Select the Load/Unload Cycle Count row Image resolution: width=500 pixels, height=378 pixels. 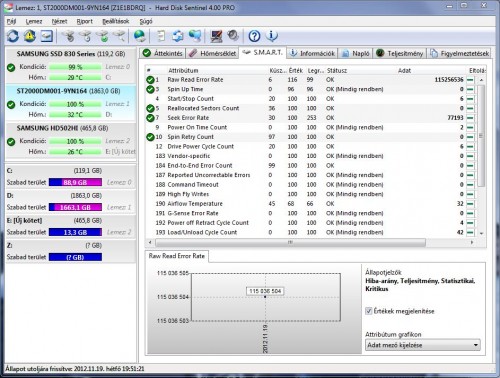[310, 232]
